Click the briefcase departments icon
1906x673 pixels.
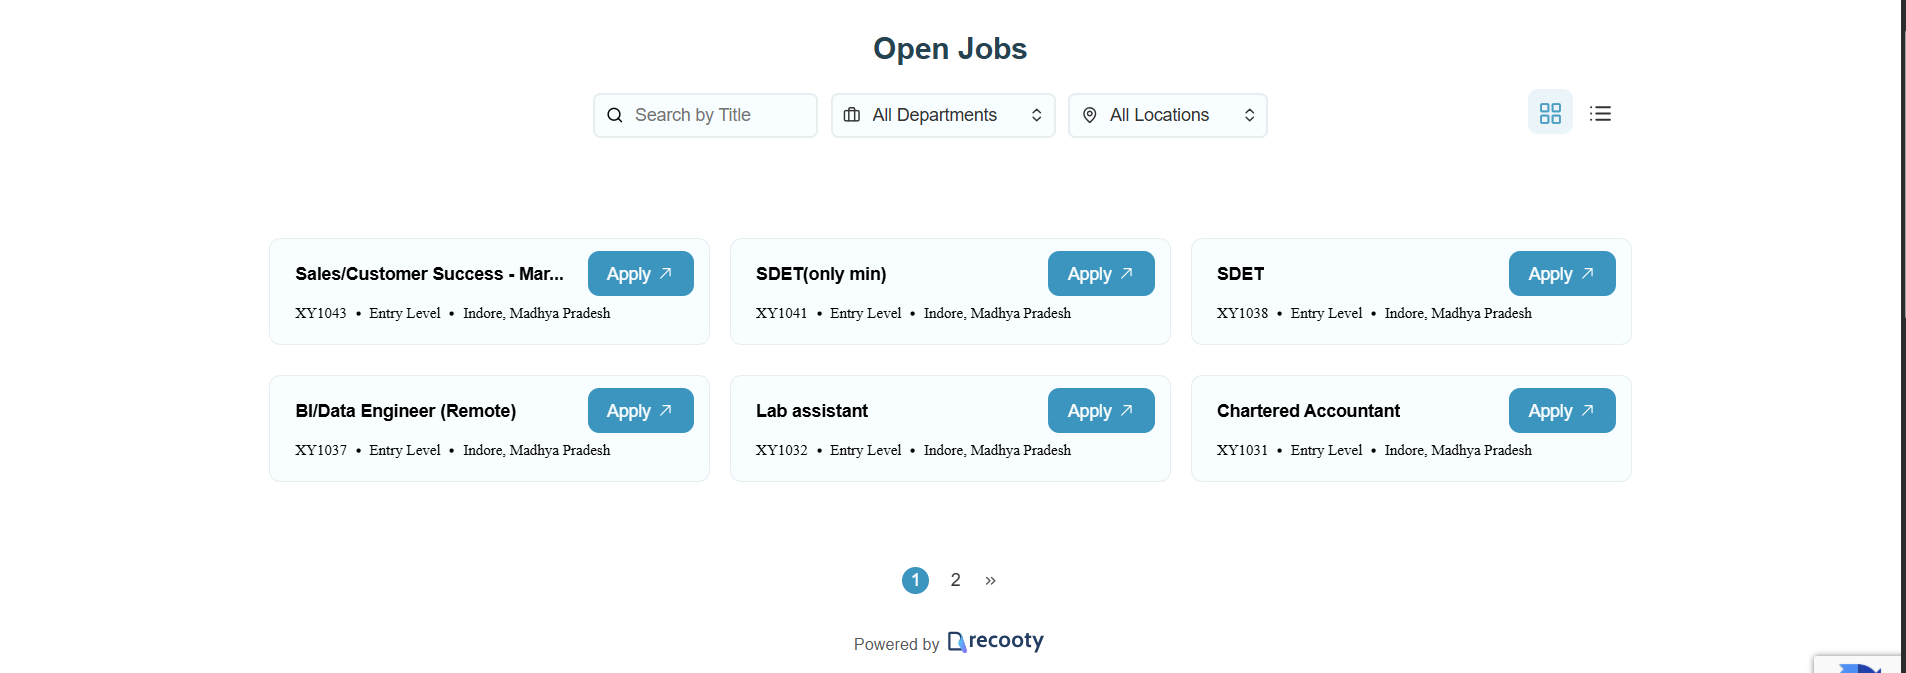click(852, 115)
